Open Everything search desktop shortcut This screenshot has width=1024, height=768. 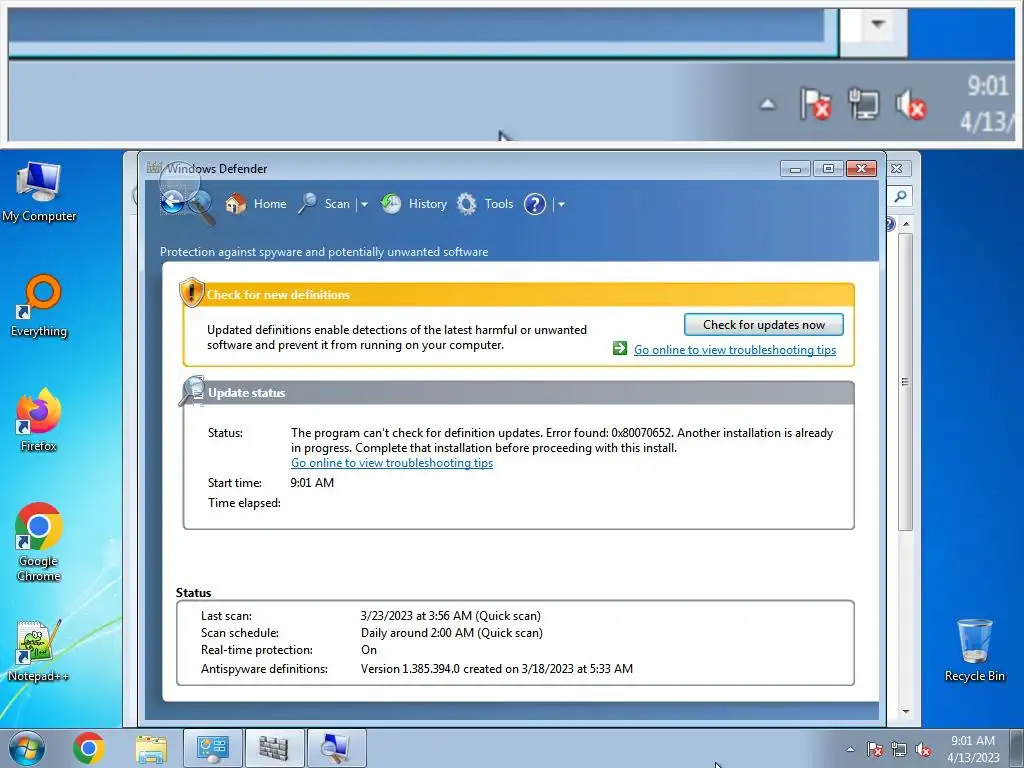(x=39, y=306)
